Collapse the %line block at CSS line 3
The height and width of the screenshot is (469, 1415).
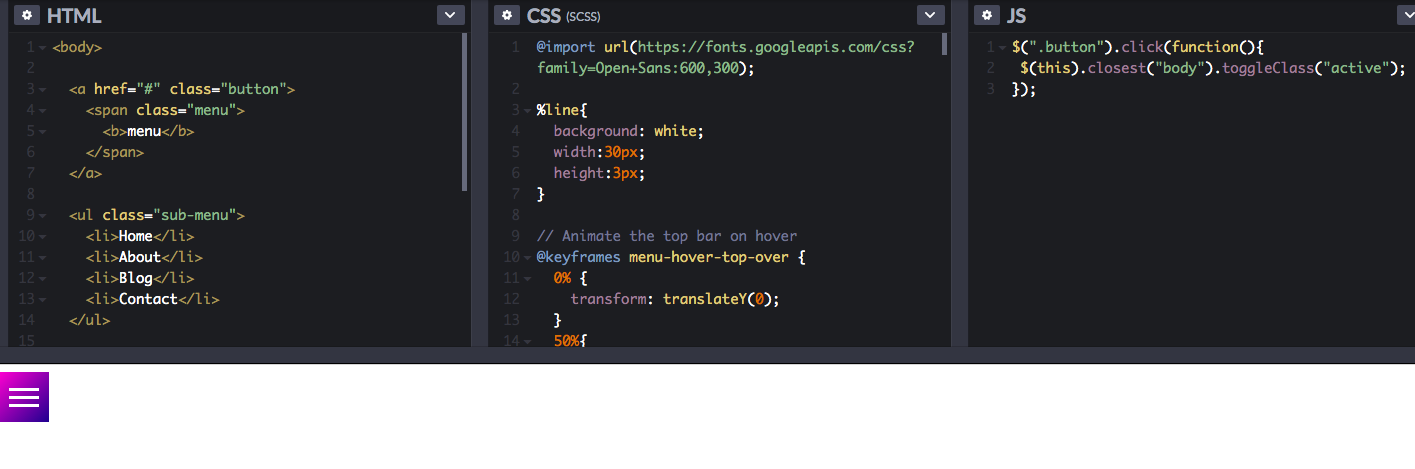(527, 111)
